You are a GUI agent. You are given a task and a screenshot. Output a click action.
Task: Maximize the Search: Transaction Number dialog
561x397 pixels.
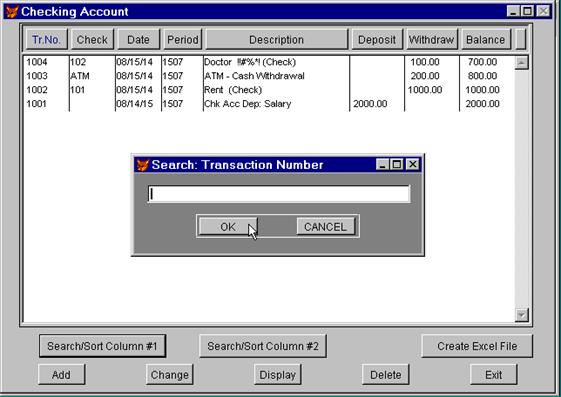click(x=396, y=165)
